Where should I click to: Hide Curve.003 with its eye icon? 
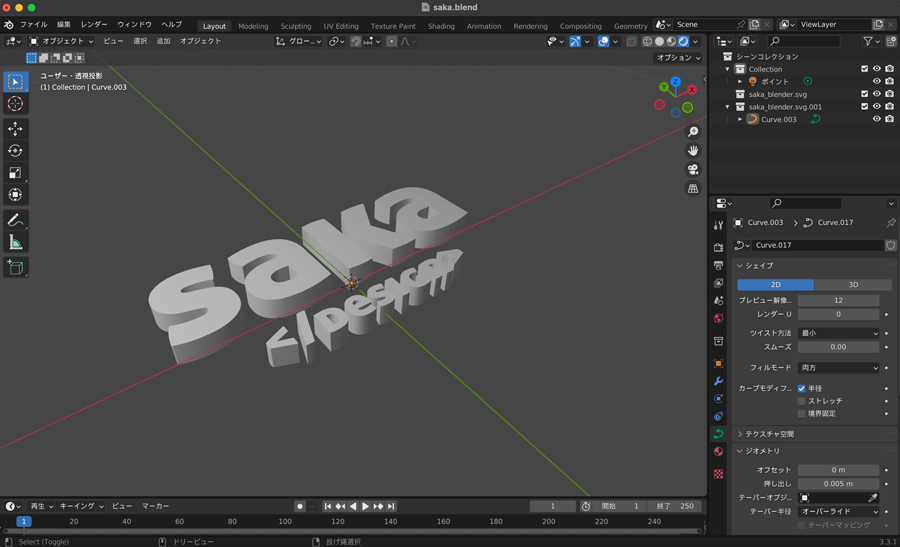877,119
